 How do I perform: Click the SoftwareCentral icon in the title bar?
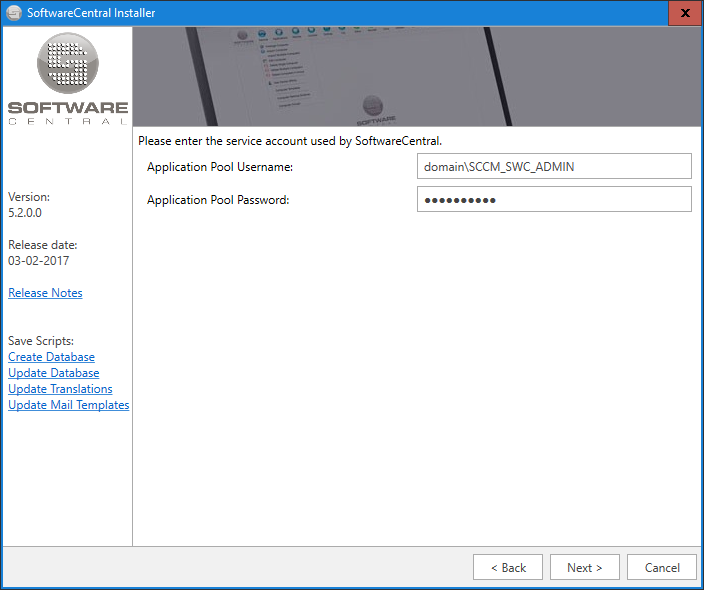pyautogui.click(x=14, y=13)
